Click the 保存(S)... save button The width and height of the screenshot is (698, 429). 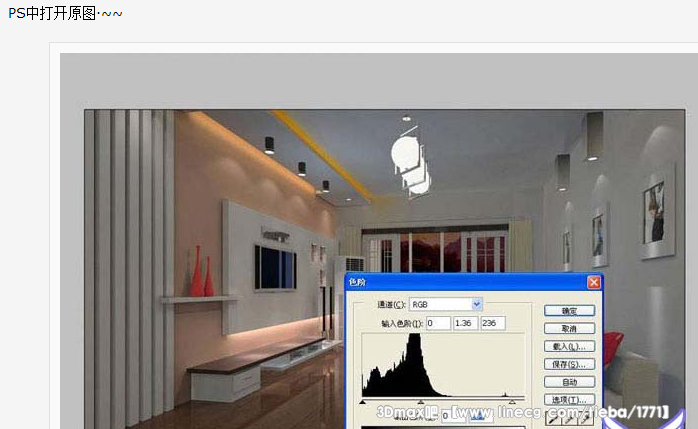pos(569,364)
